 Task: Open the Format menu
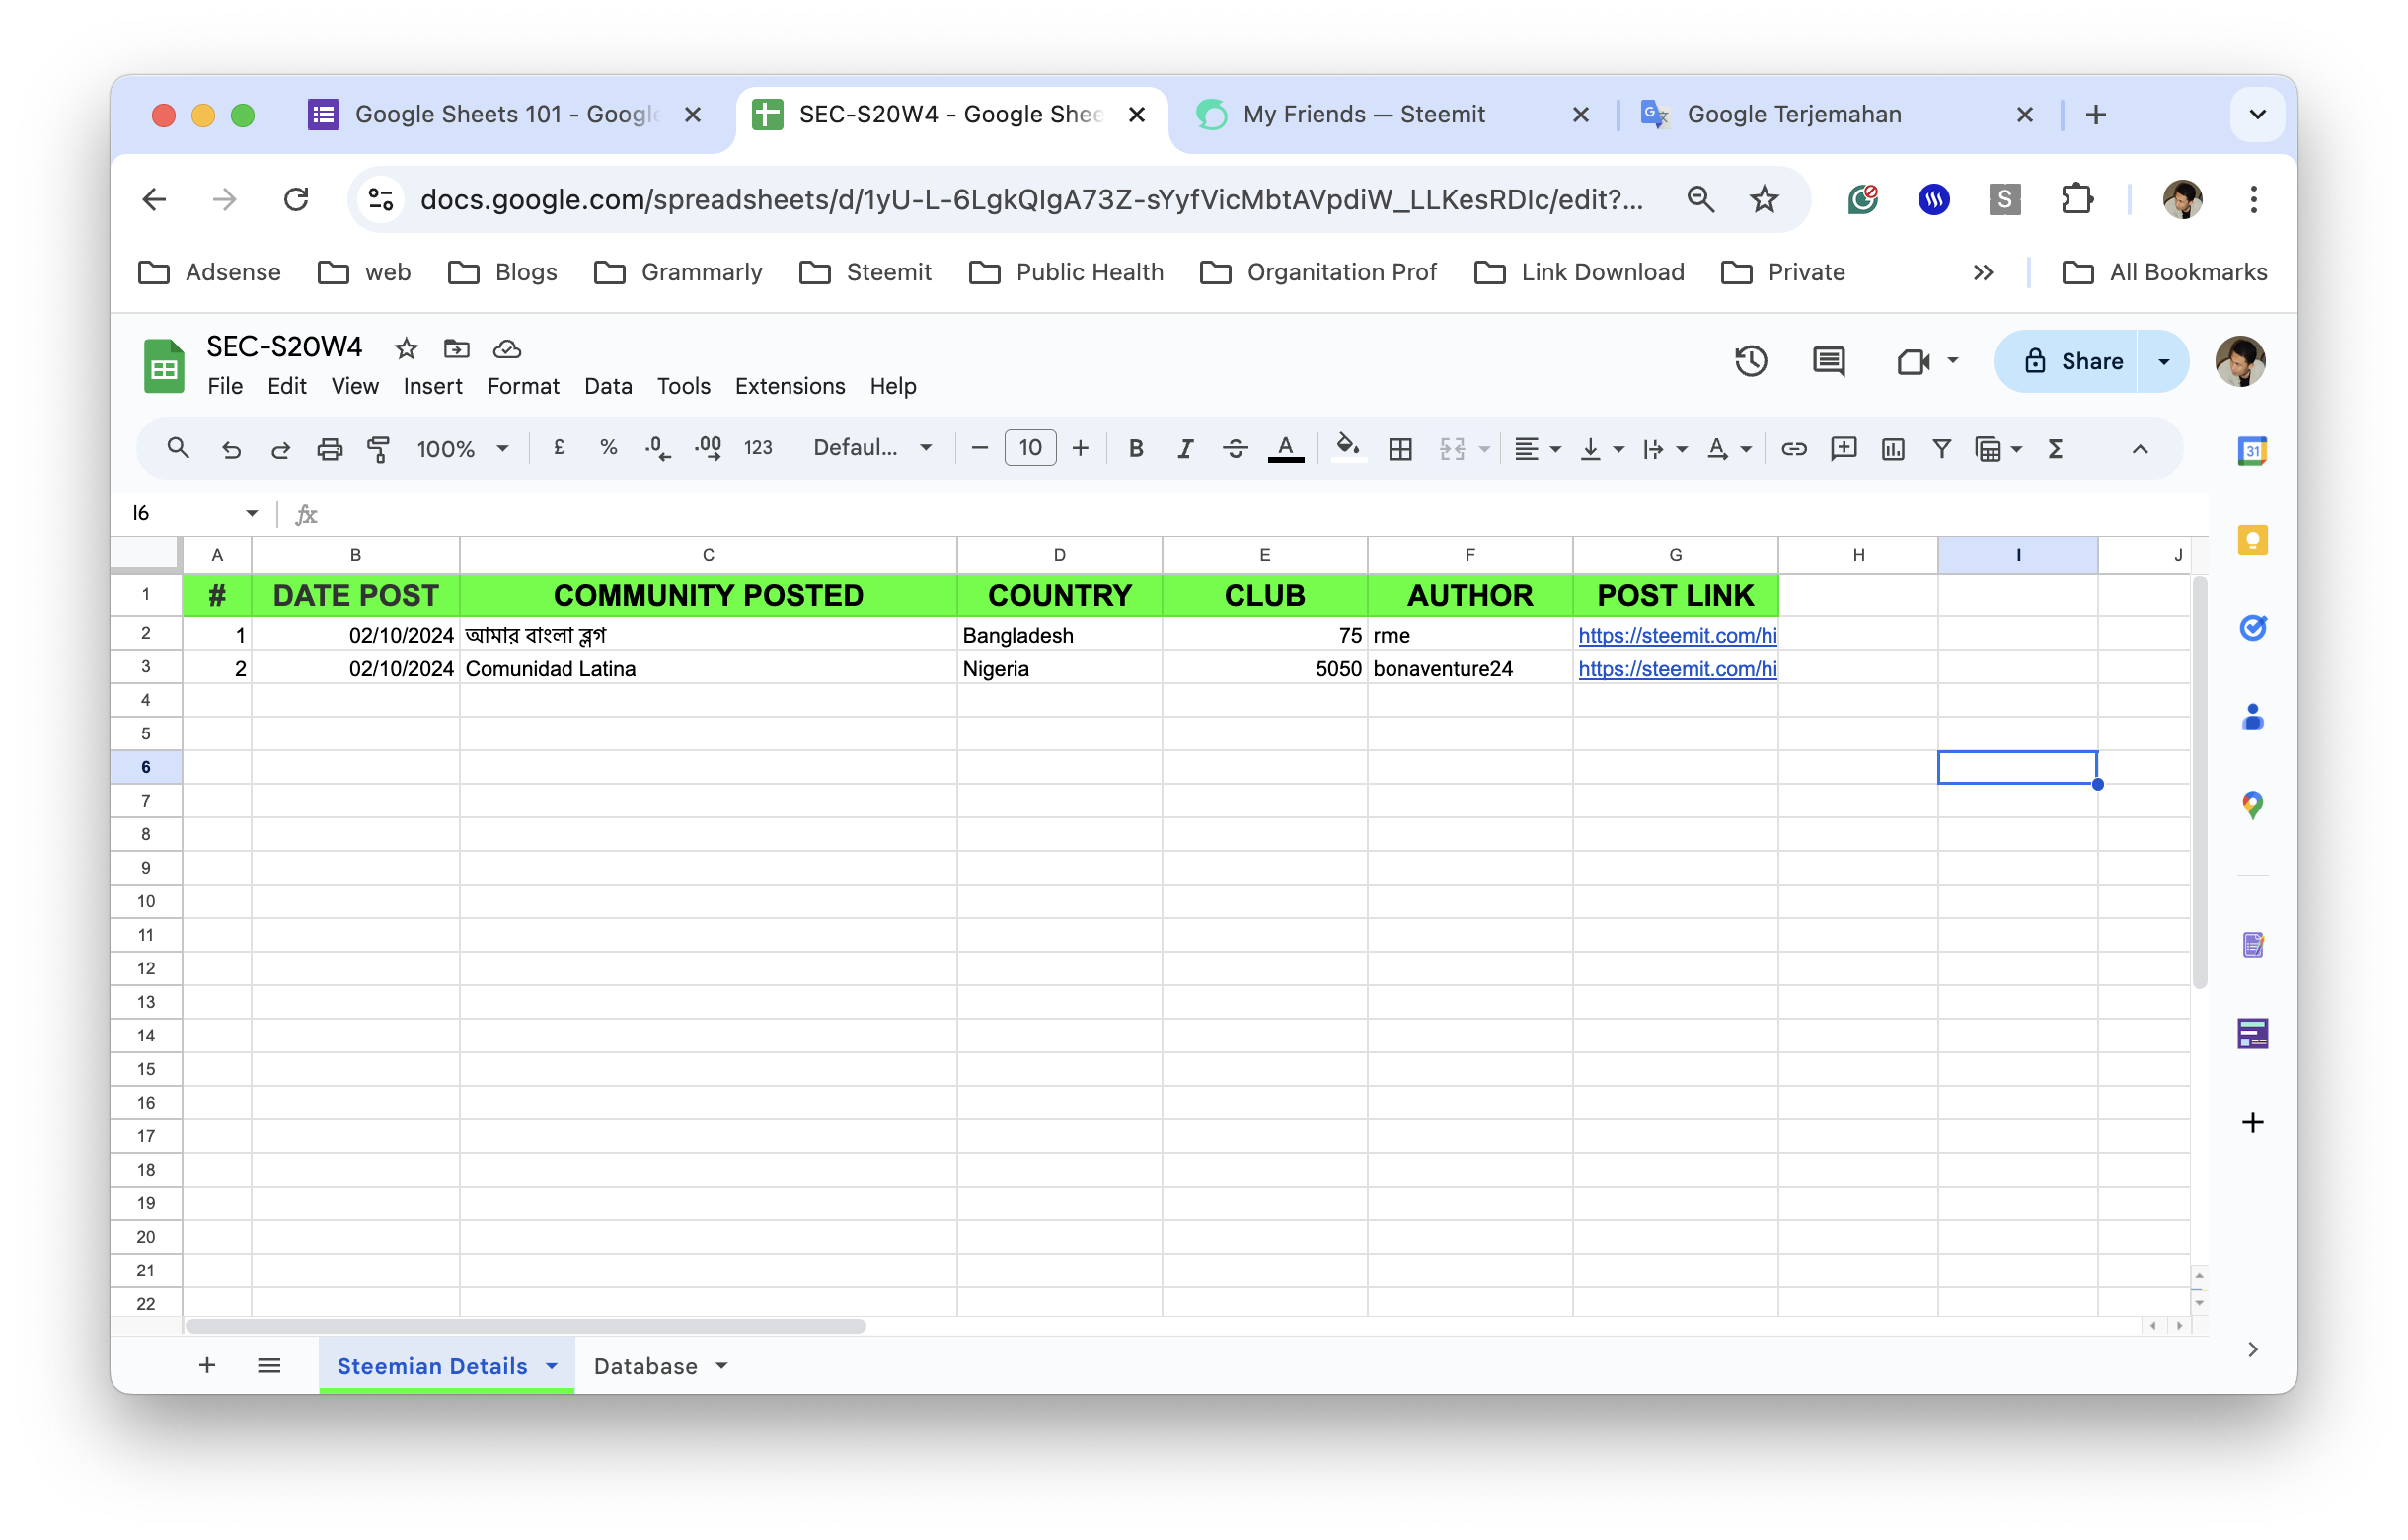tap(523, 386)
